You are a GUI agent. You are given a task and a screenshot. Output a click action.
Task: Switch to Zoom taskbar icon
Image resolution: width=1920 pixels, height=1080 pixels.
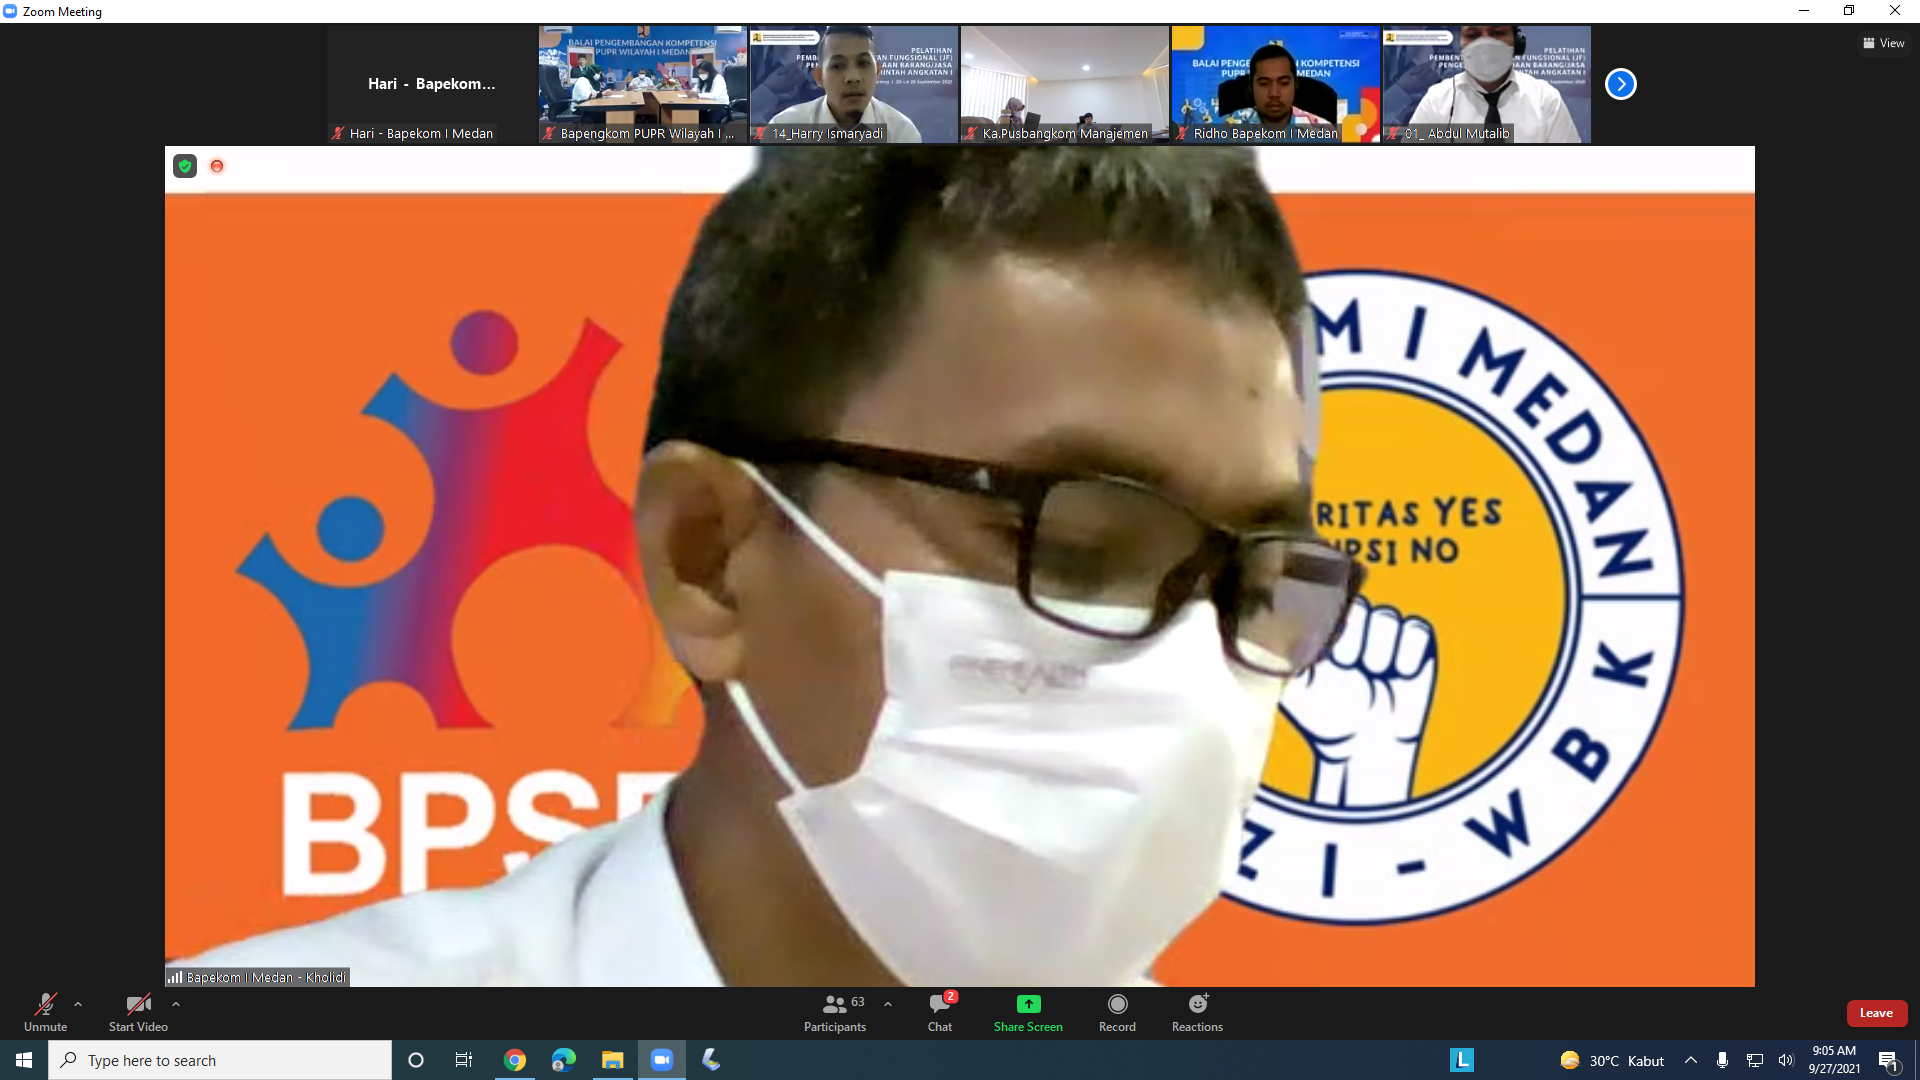[662, 1060]
